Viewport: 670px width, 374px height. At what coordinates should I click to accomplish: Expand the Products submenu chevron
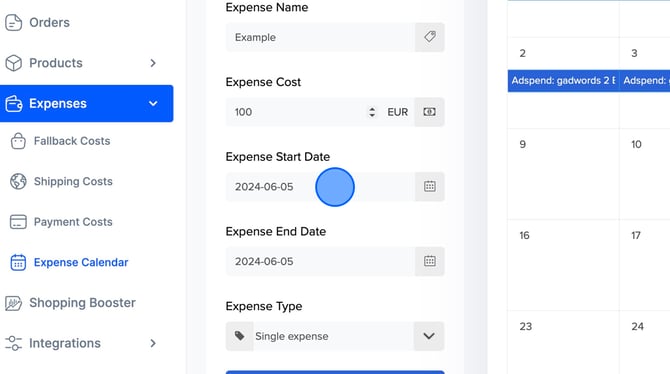pos(153,63)
